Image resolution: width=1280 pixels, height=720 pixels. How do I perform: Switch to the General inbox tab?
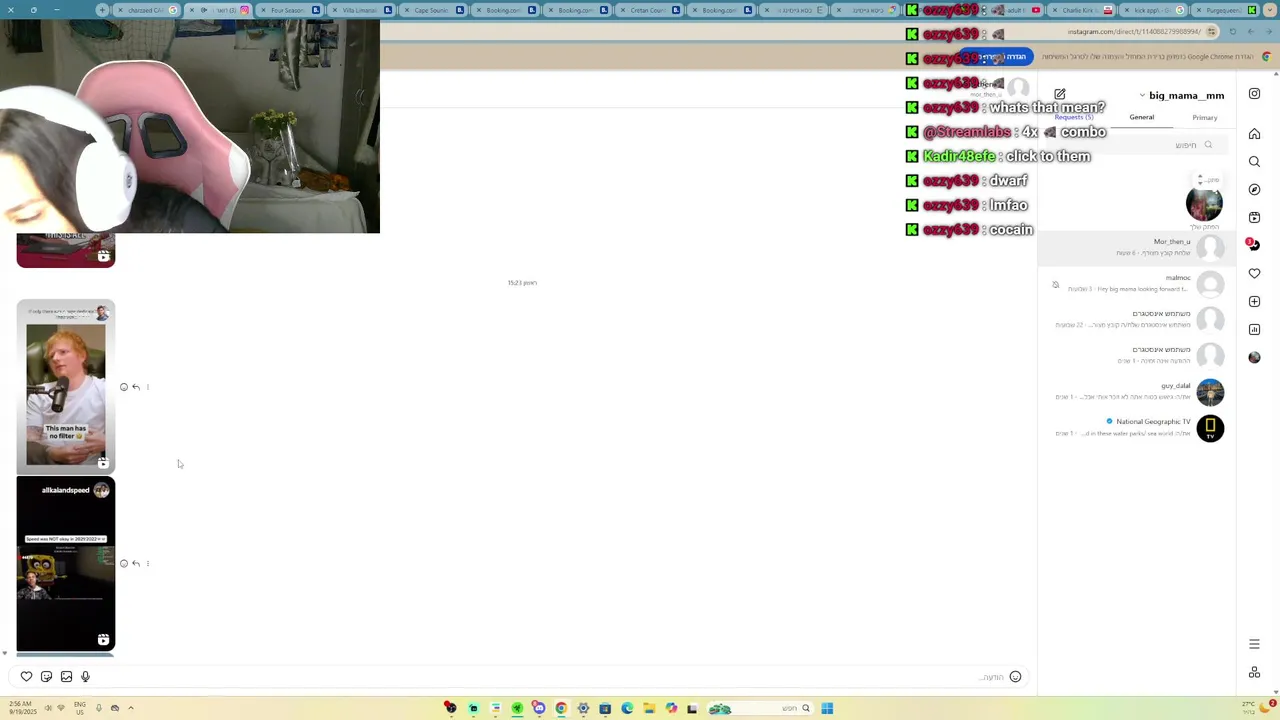coord(1141,118)
